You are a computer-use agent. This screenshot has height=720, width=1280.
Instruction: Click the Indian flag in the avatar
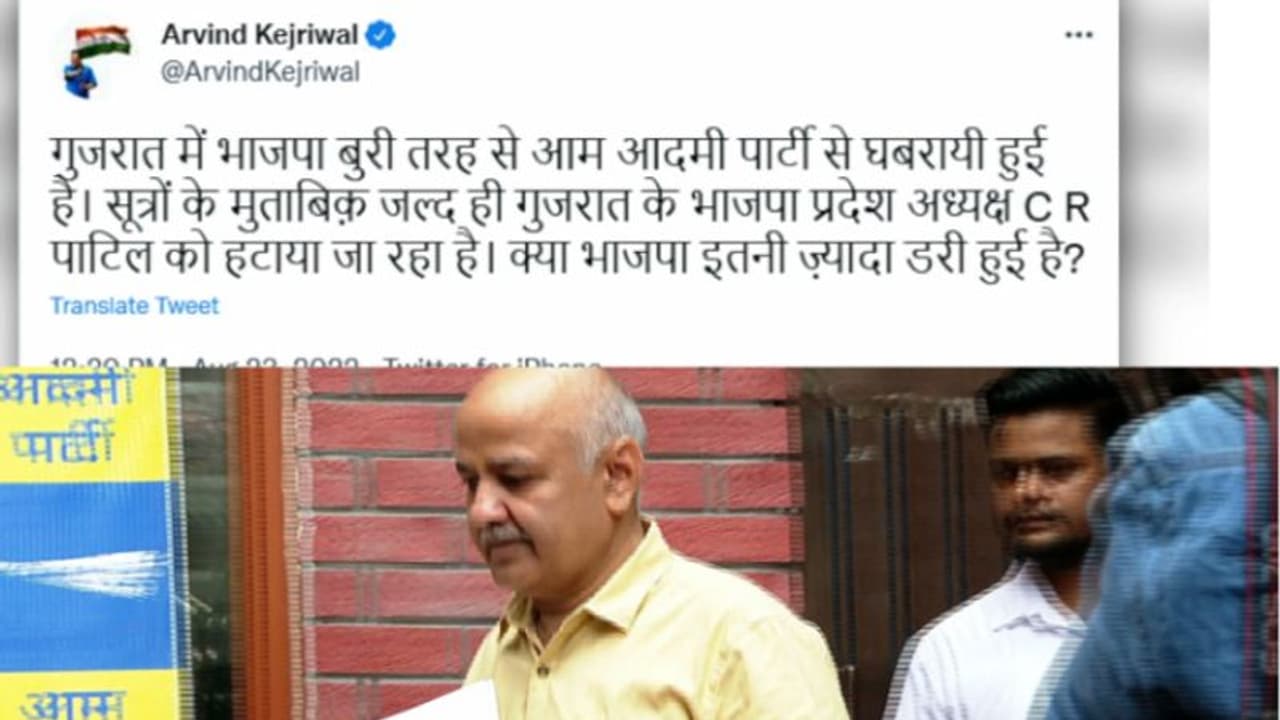(104, 41)
